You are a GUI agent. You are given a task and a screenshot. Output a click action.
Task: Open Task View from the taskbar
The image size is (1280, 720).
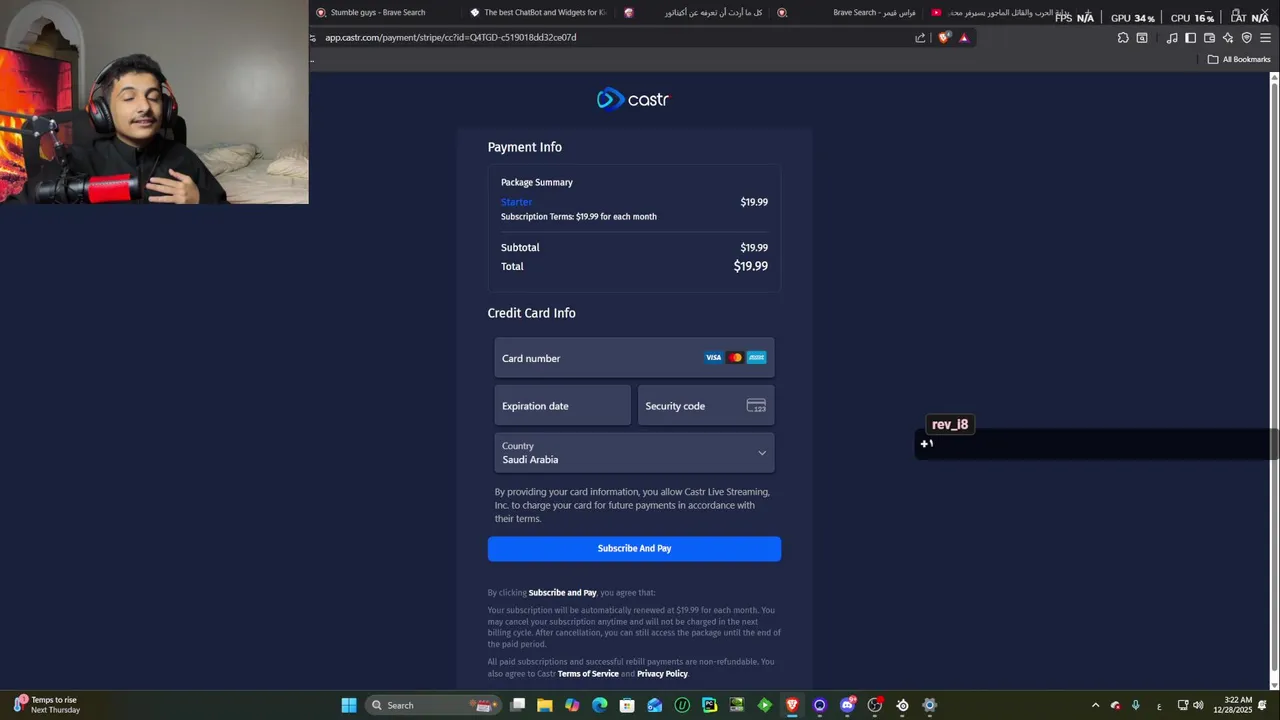coord(518,705)
